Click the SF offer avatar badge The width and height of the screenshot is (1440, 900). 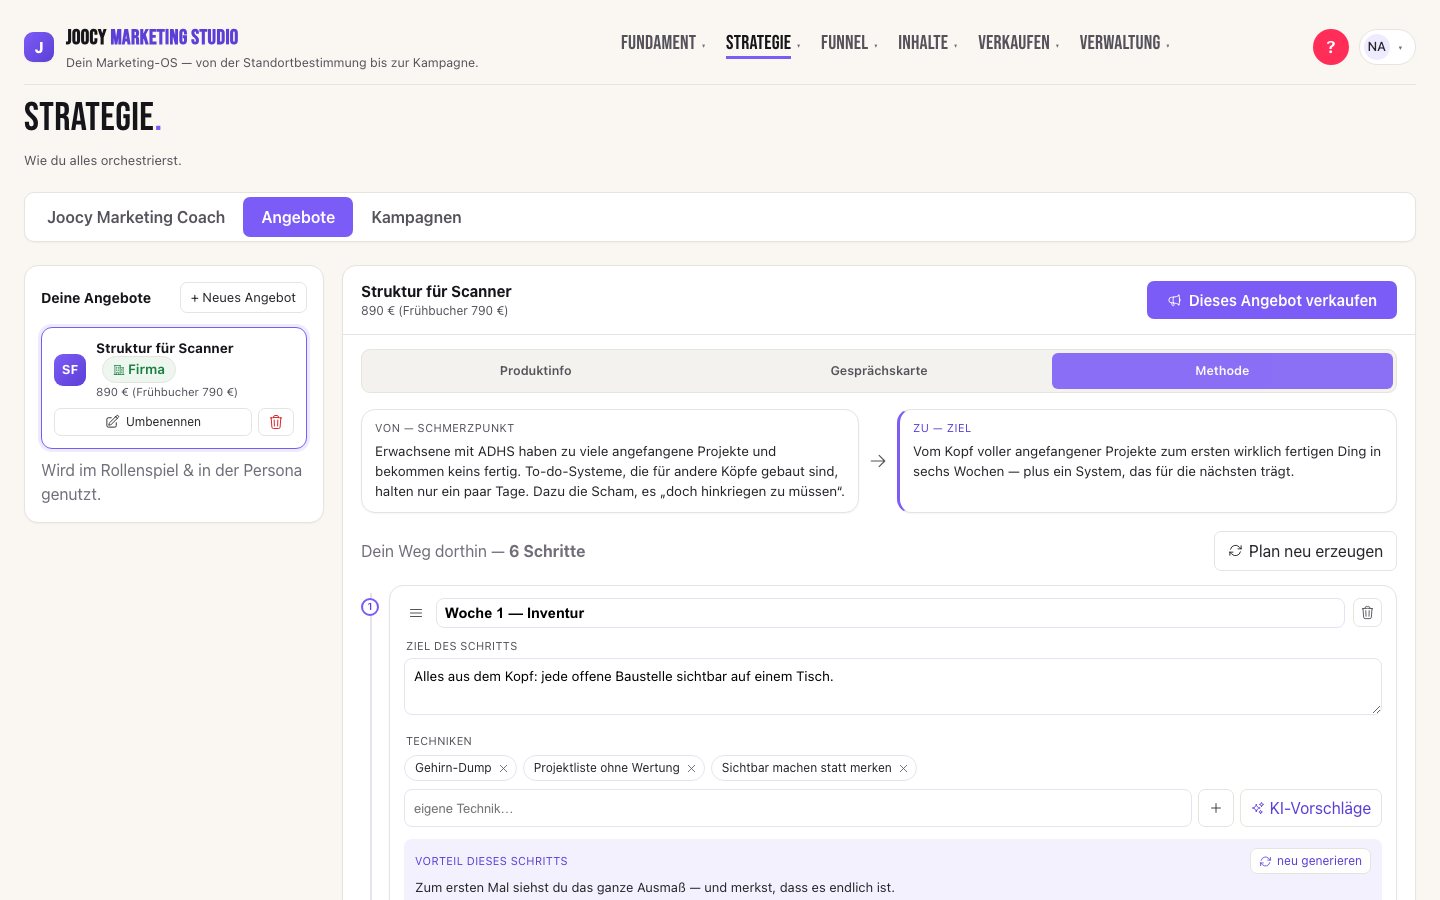70,370
